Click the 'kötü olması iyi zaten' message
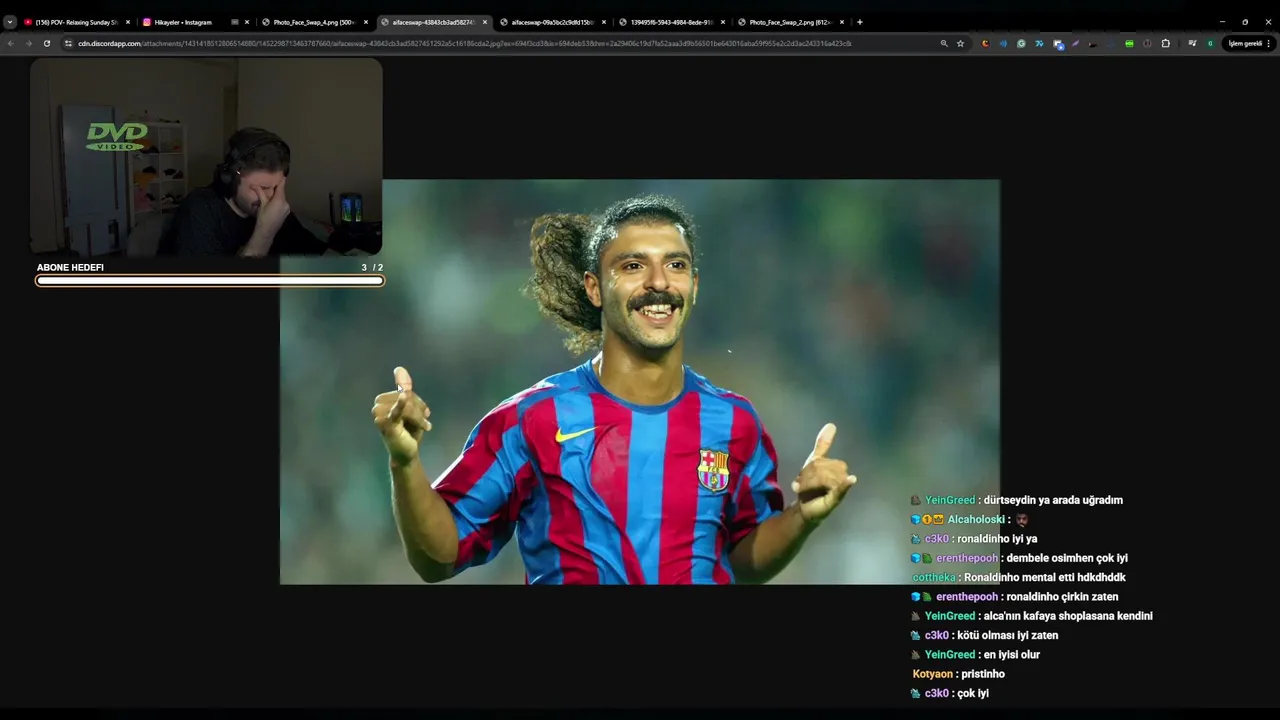Screen dimensions: 1280x720 pos(983,635)
